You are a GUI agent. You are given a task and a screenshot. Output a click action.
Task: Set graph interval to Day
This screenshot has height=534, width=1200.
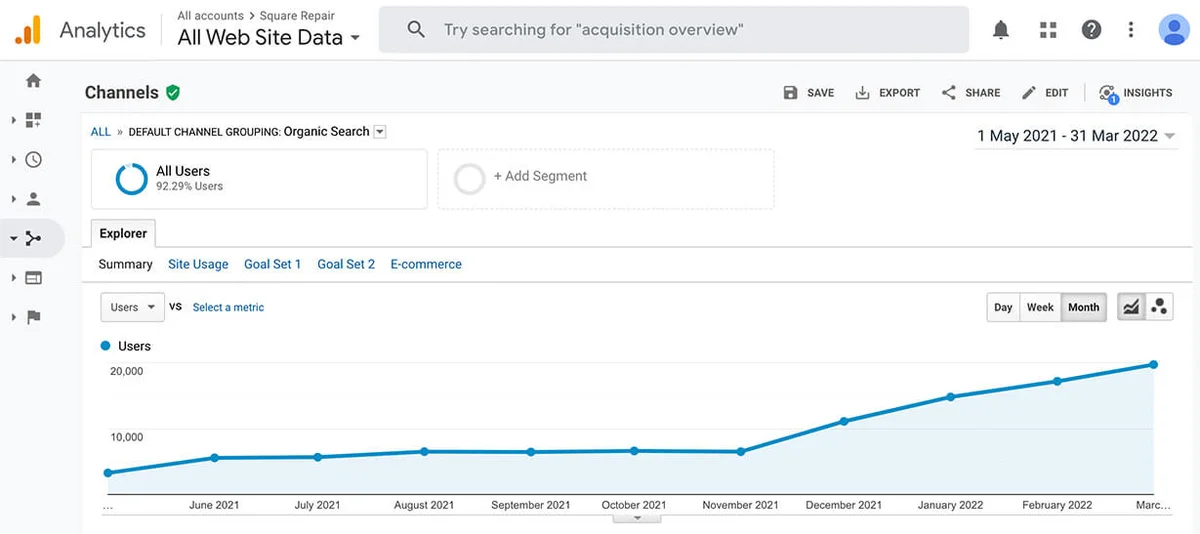[1003, 307]
